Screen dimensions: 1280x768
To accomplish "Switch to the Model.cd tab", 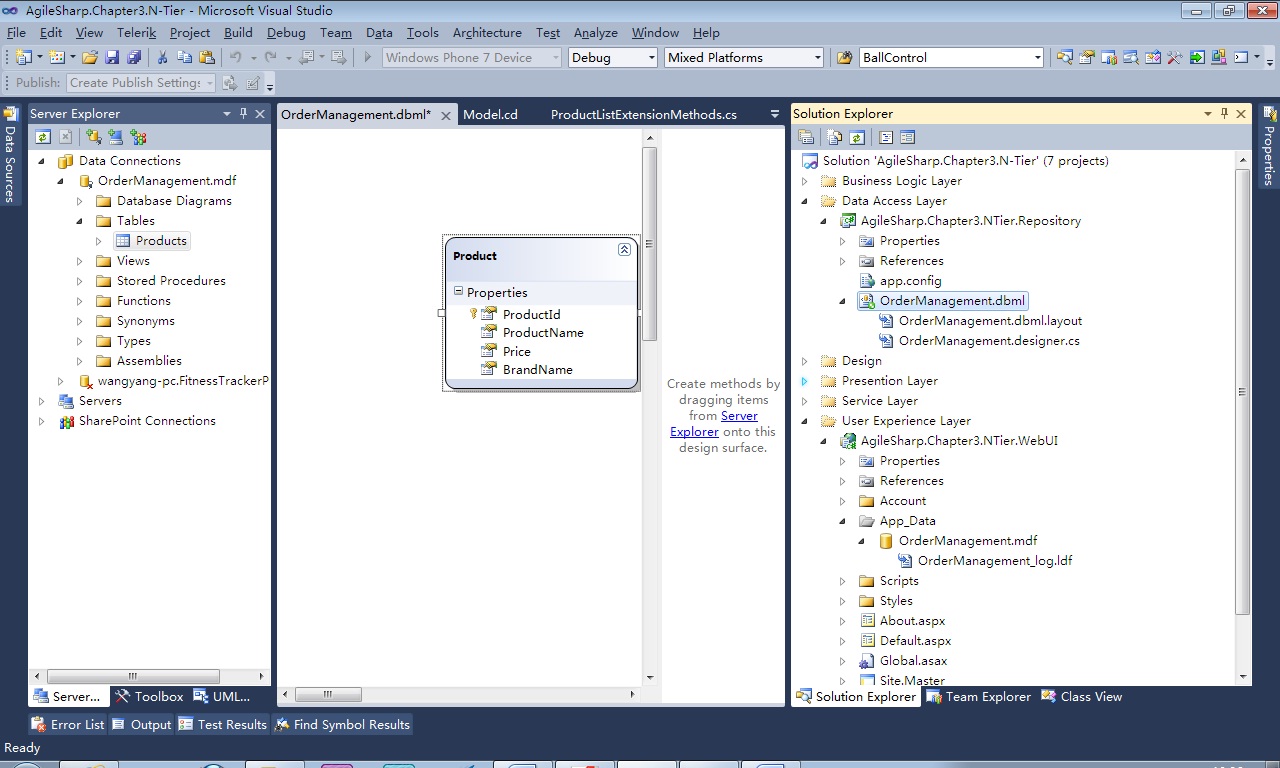I will (x=490, y=115).
